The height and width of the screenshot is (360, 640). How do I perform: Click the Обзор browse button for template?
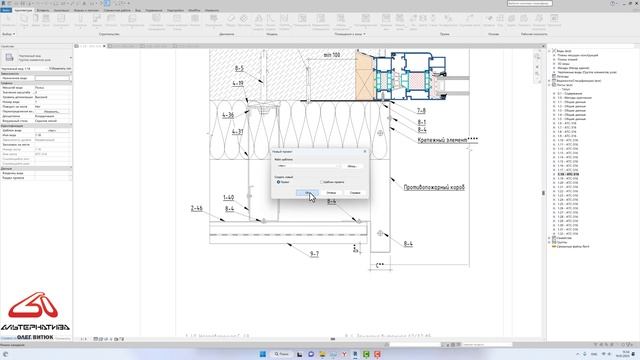(352, 166)
